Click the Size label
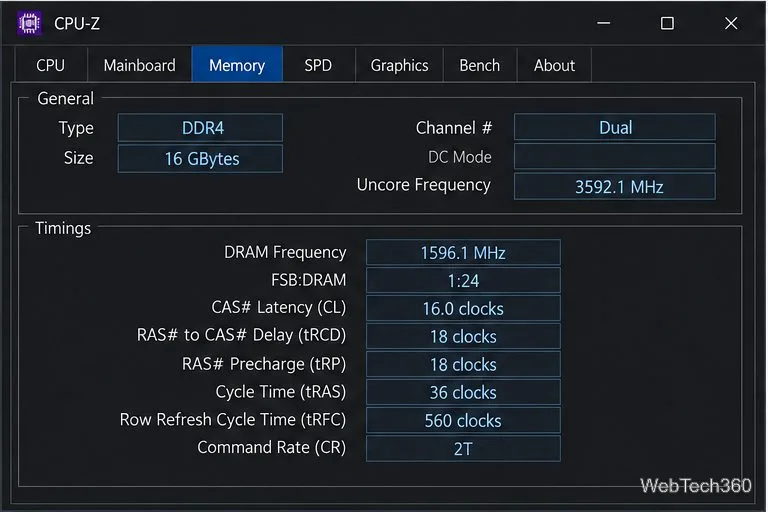The image size is (768, 512). [x=78, y=158]
